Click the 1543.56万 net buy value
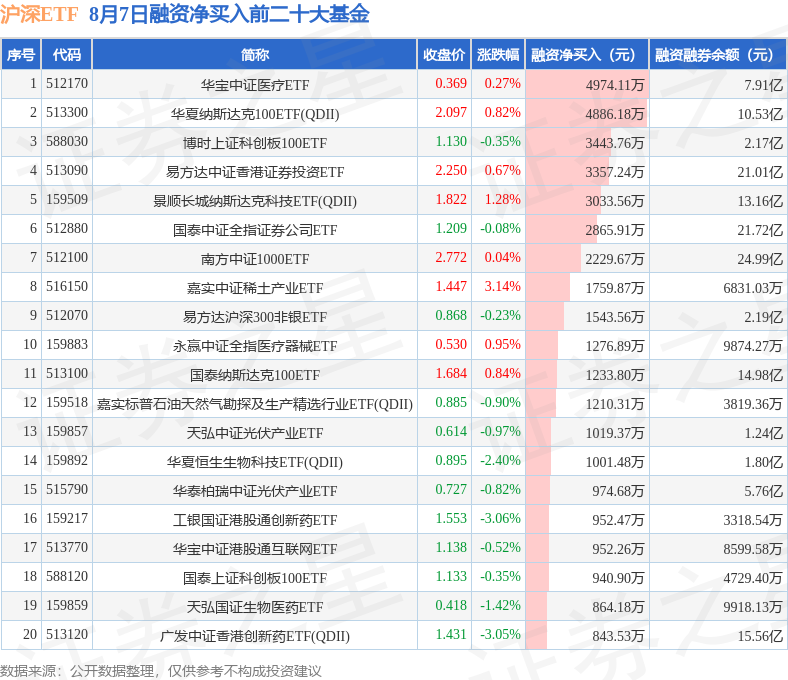 [615, 317]
